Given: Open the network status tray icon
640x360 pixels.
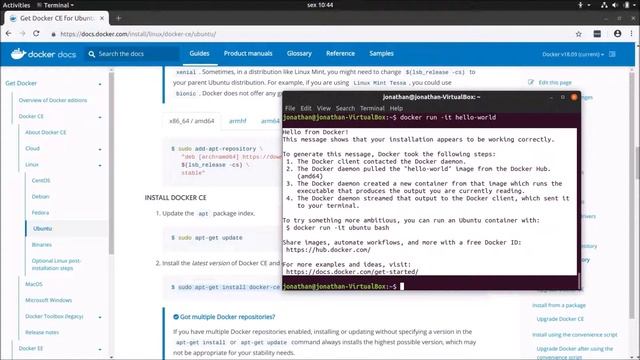Looking at the screenshot, I should point(604,5).
